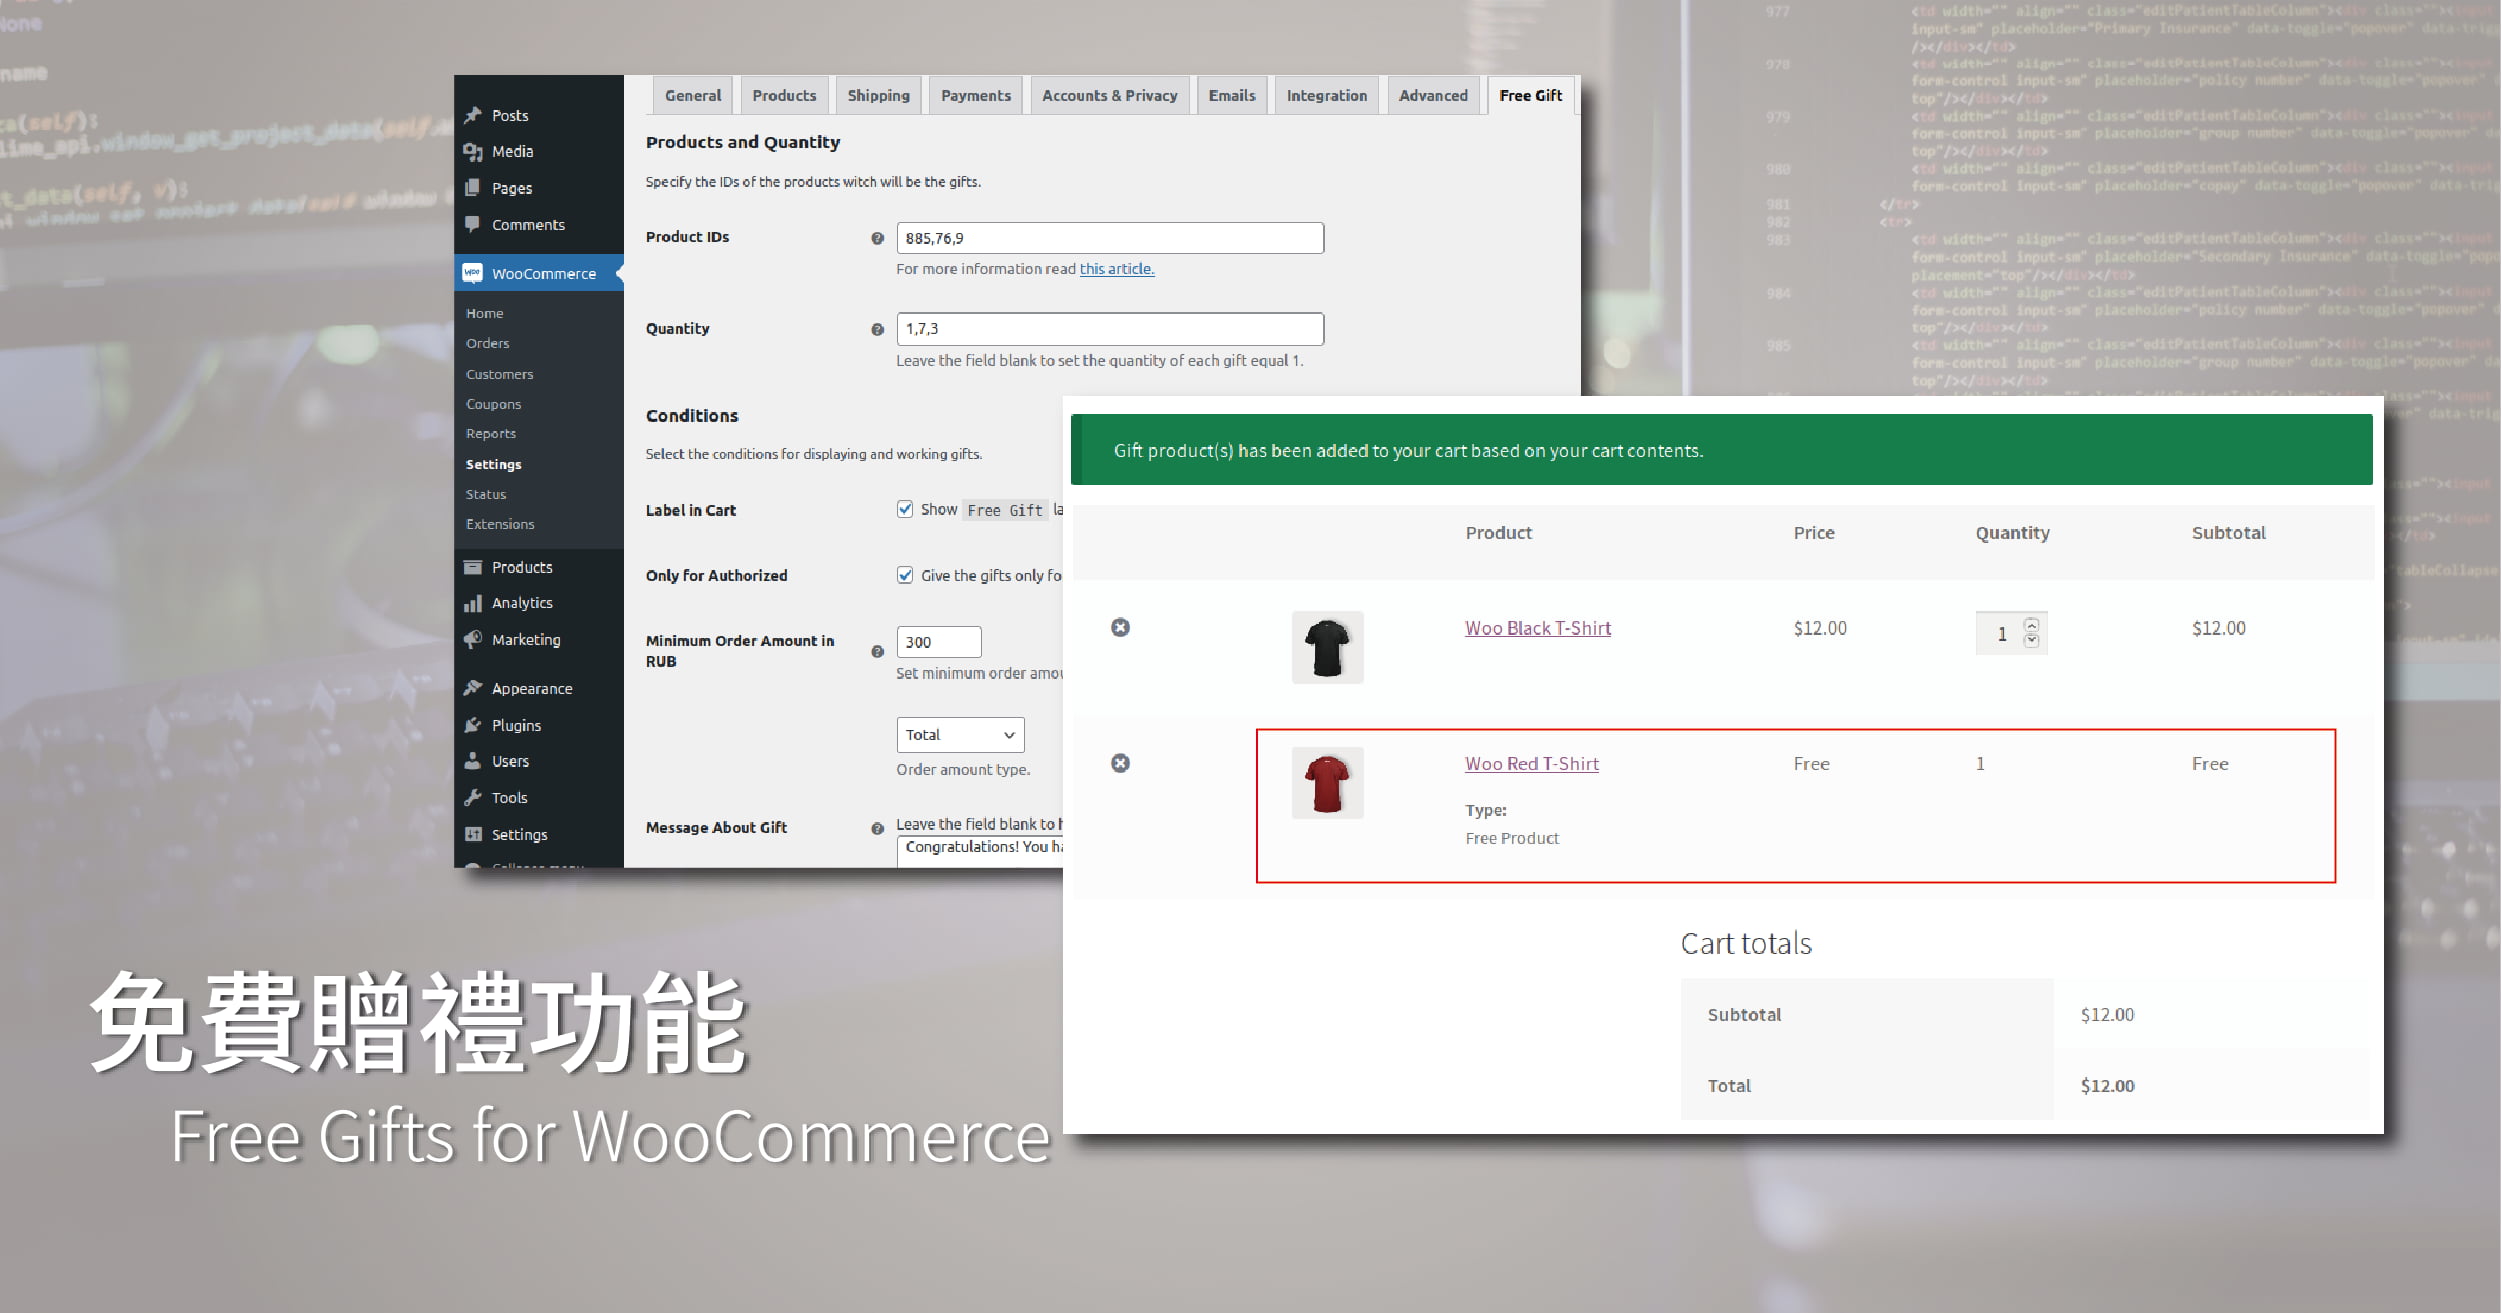Open WooCommerce Settings submenu item
Screen dimensions: 2501x1313
click(x=493, y=464)
